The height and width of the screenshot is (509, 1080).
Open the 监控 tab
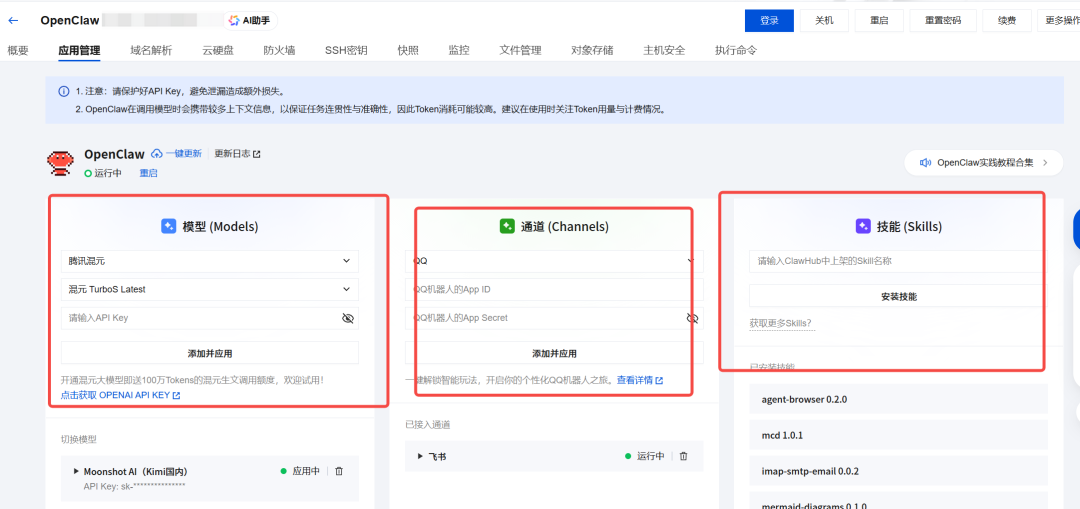[459, 50]
